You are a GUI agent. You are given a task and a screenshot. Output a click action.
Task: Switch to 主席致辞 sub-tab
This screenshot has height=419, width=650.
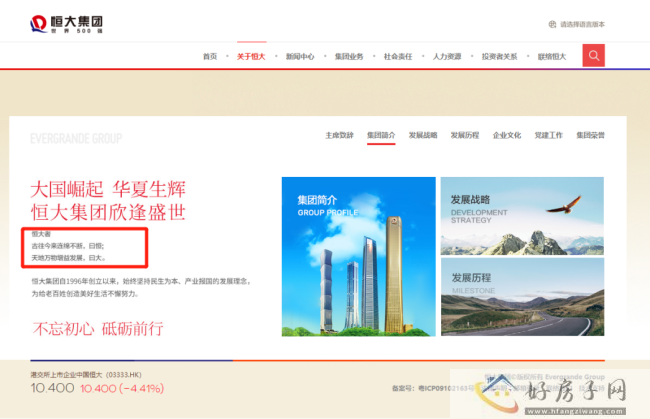click(x=339, y=135)
